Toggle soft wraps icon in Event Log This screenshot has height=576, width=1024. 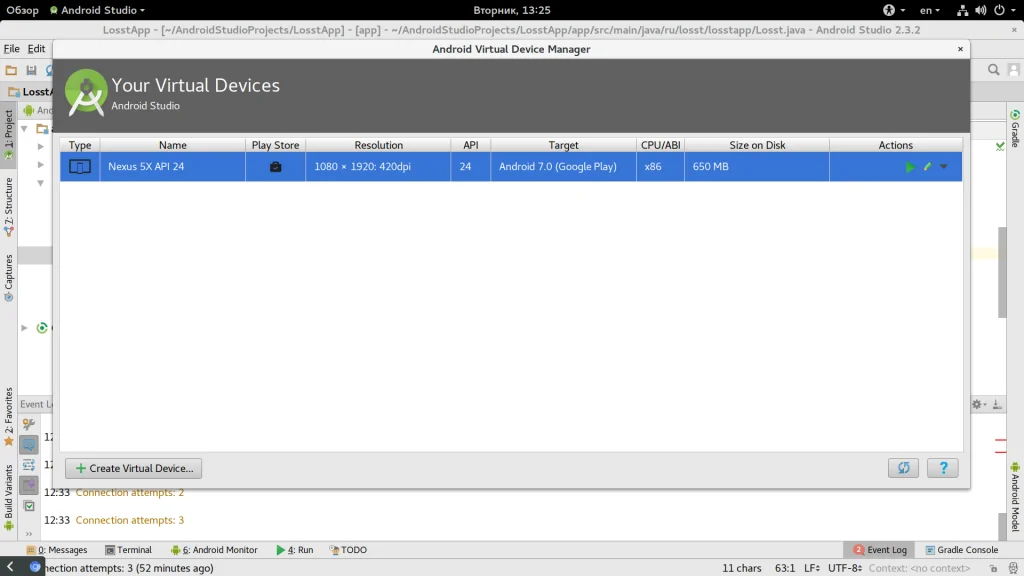point(29,465)
